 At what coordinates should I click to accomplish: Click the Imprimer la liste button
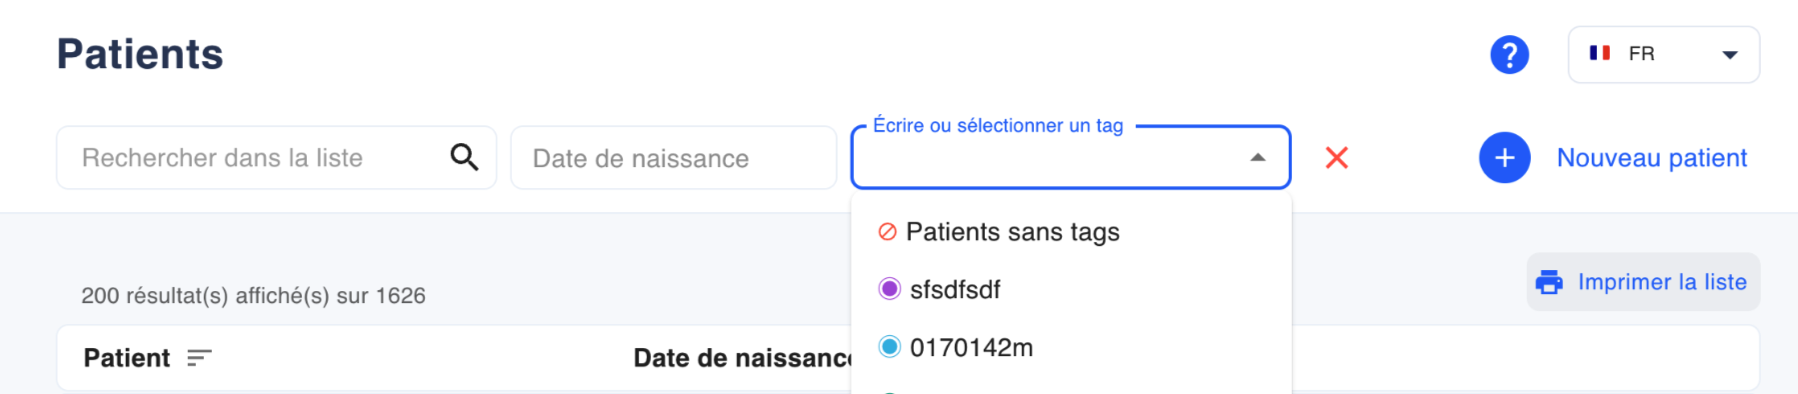1643,282
